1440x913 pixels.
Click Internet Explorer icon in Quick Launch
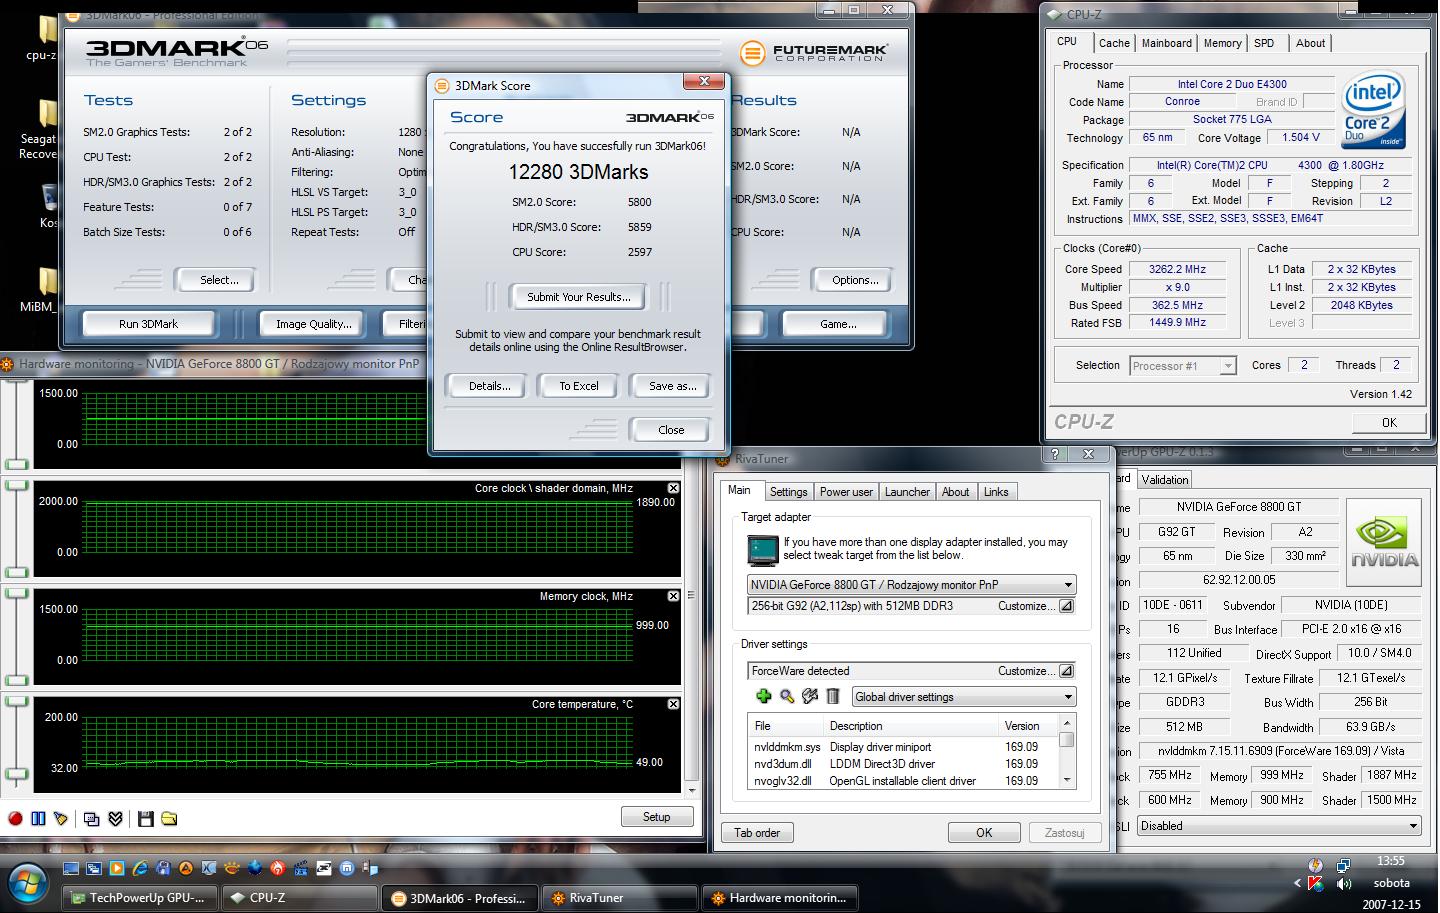pyautogui.click(x=140, y=868)
